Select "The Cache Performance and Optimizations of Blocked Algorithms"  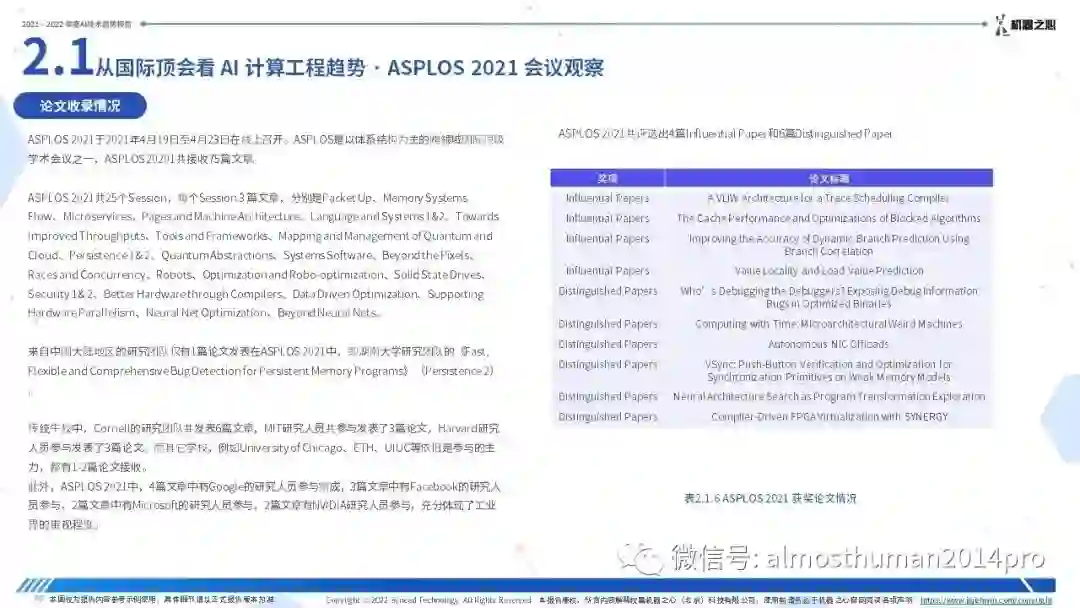click(828, 218)
